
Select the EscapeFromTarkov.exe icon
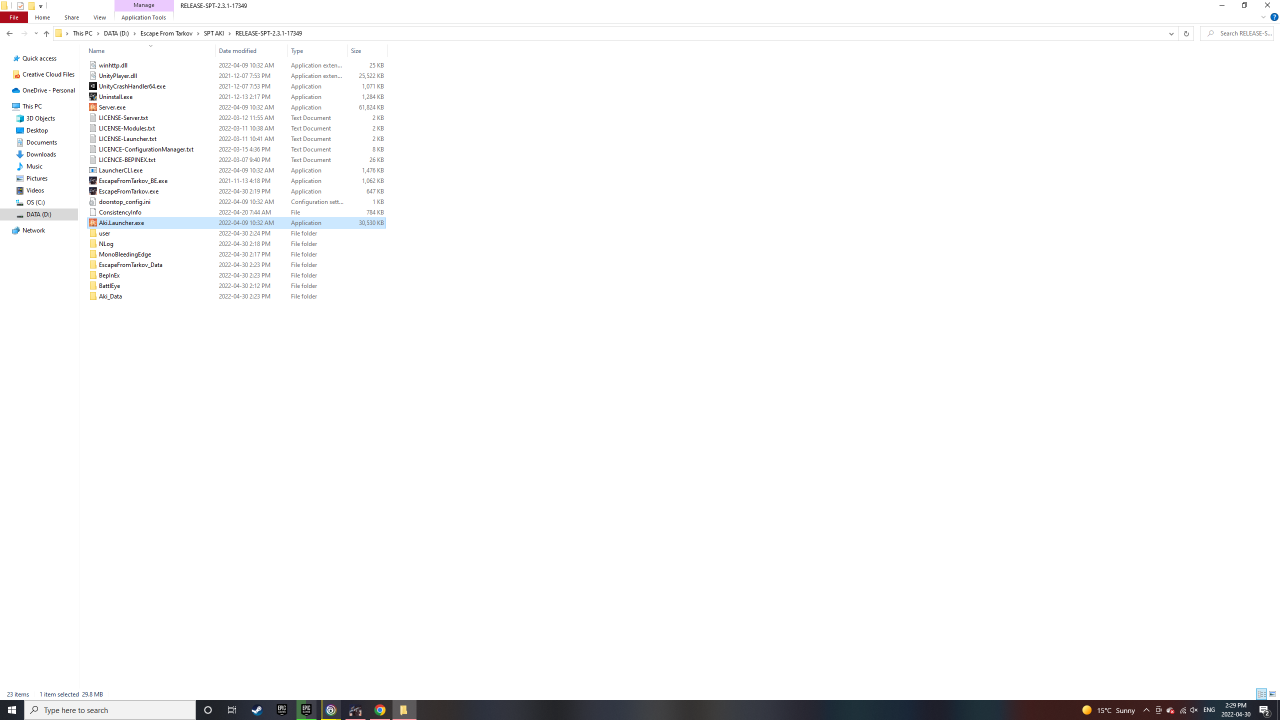coord(93,191)
